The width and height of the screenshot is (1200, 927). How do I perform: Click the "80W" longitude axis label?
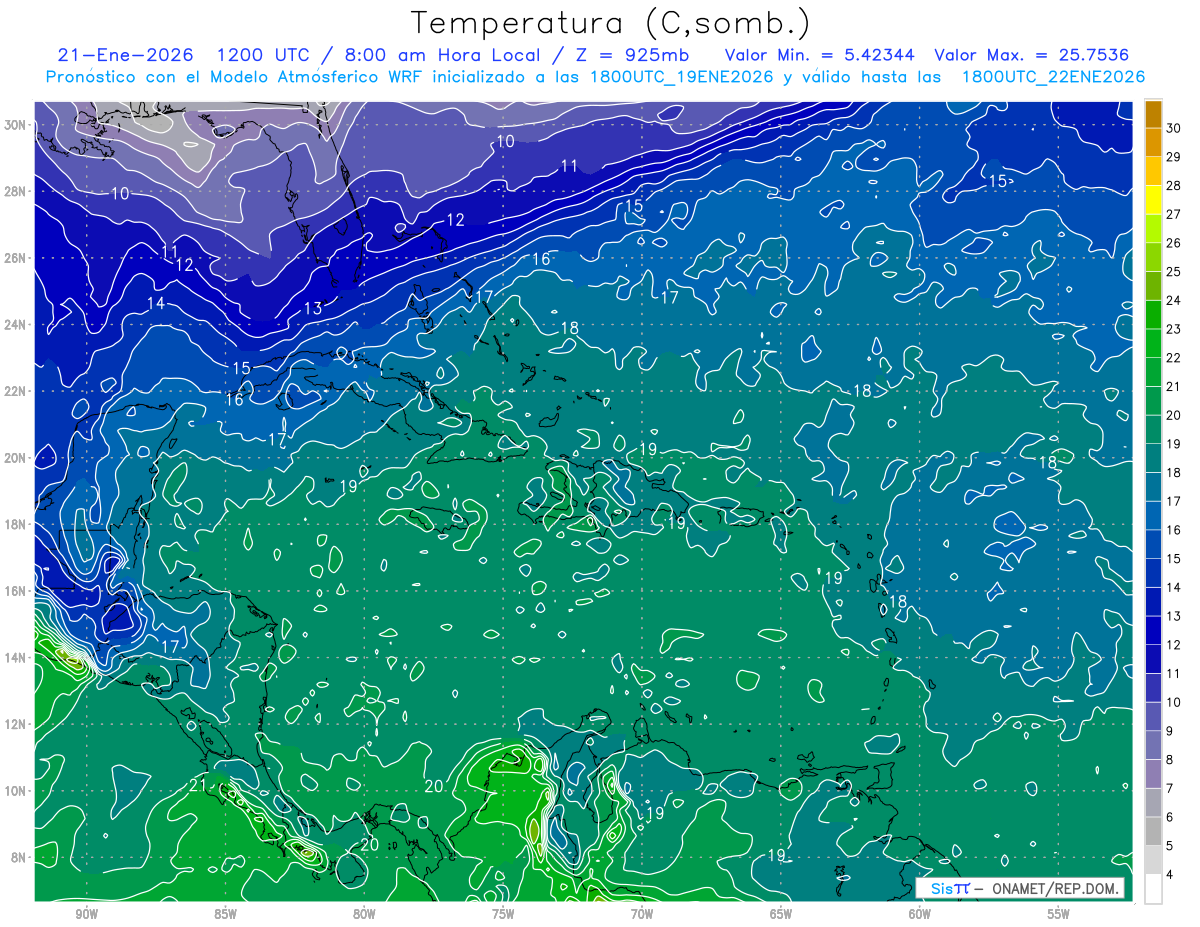[x=364, y=915]
